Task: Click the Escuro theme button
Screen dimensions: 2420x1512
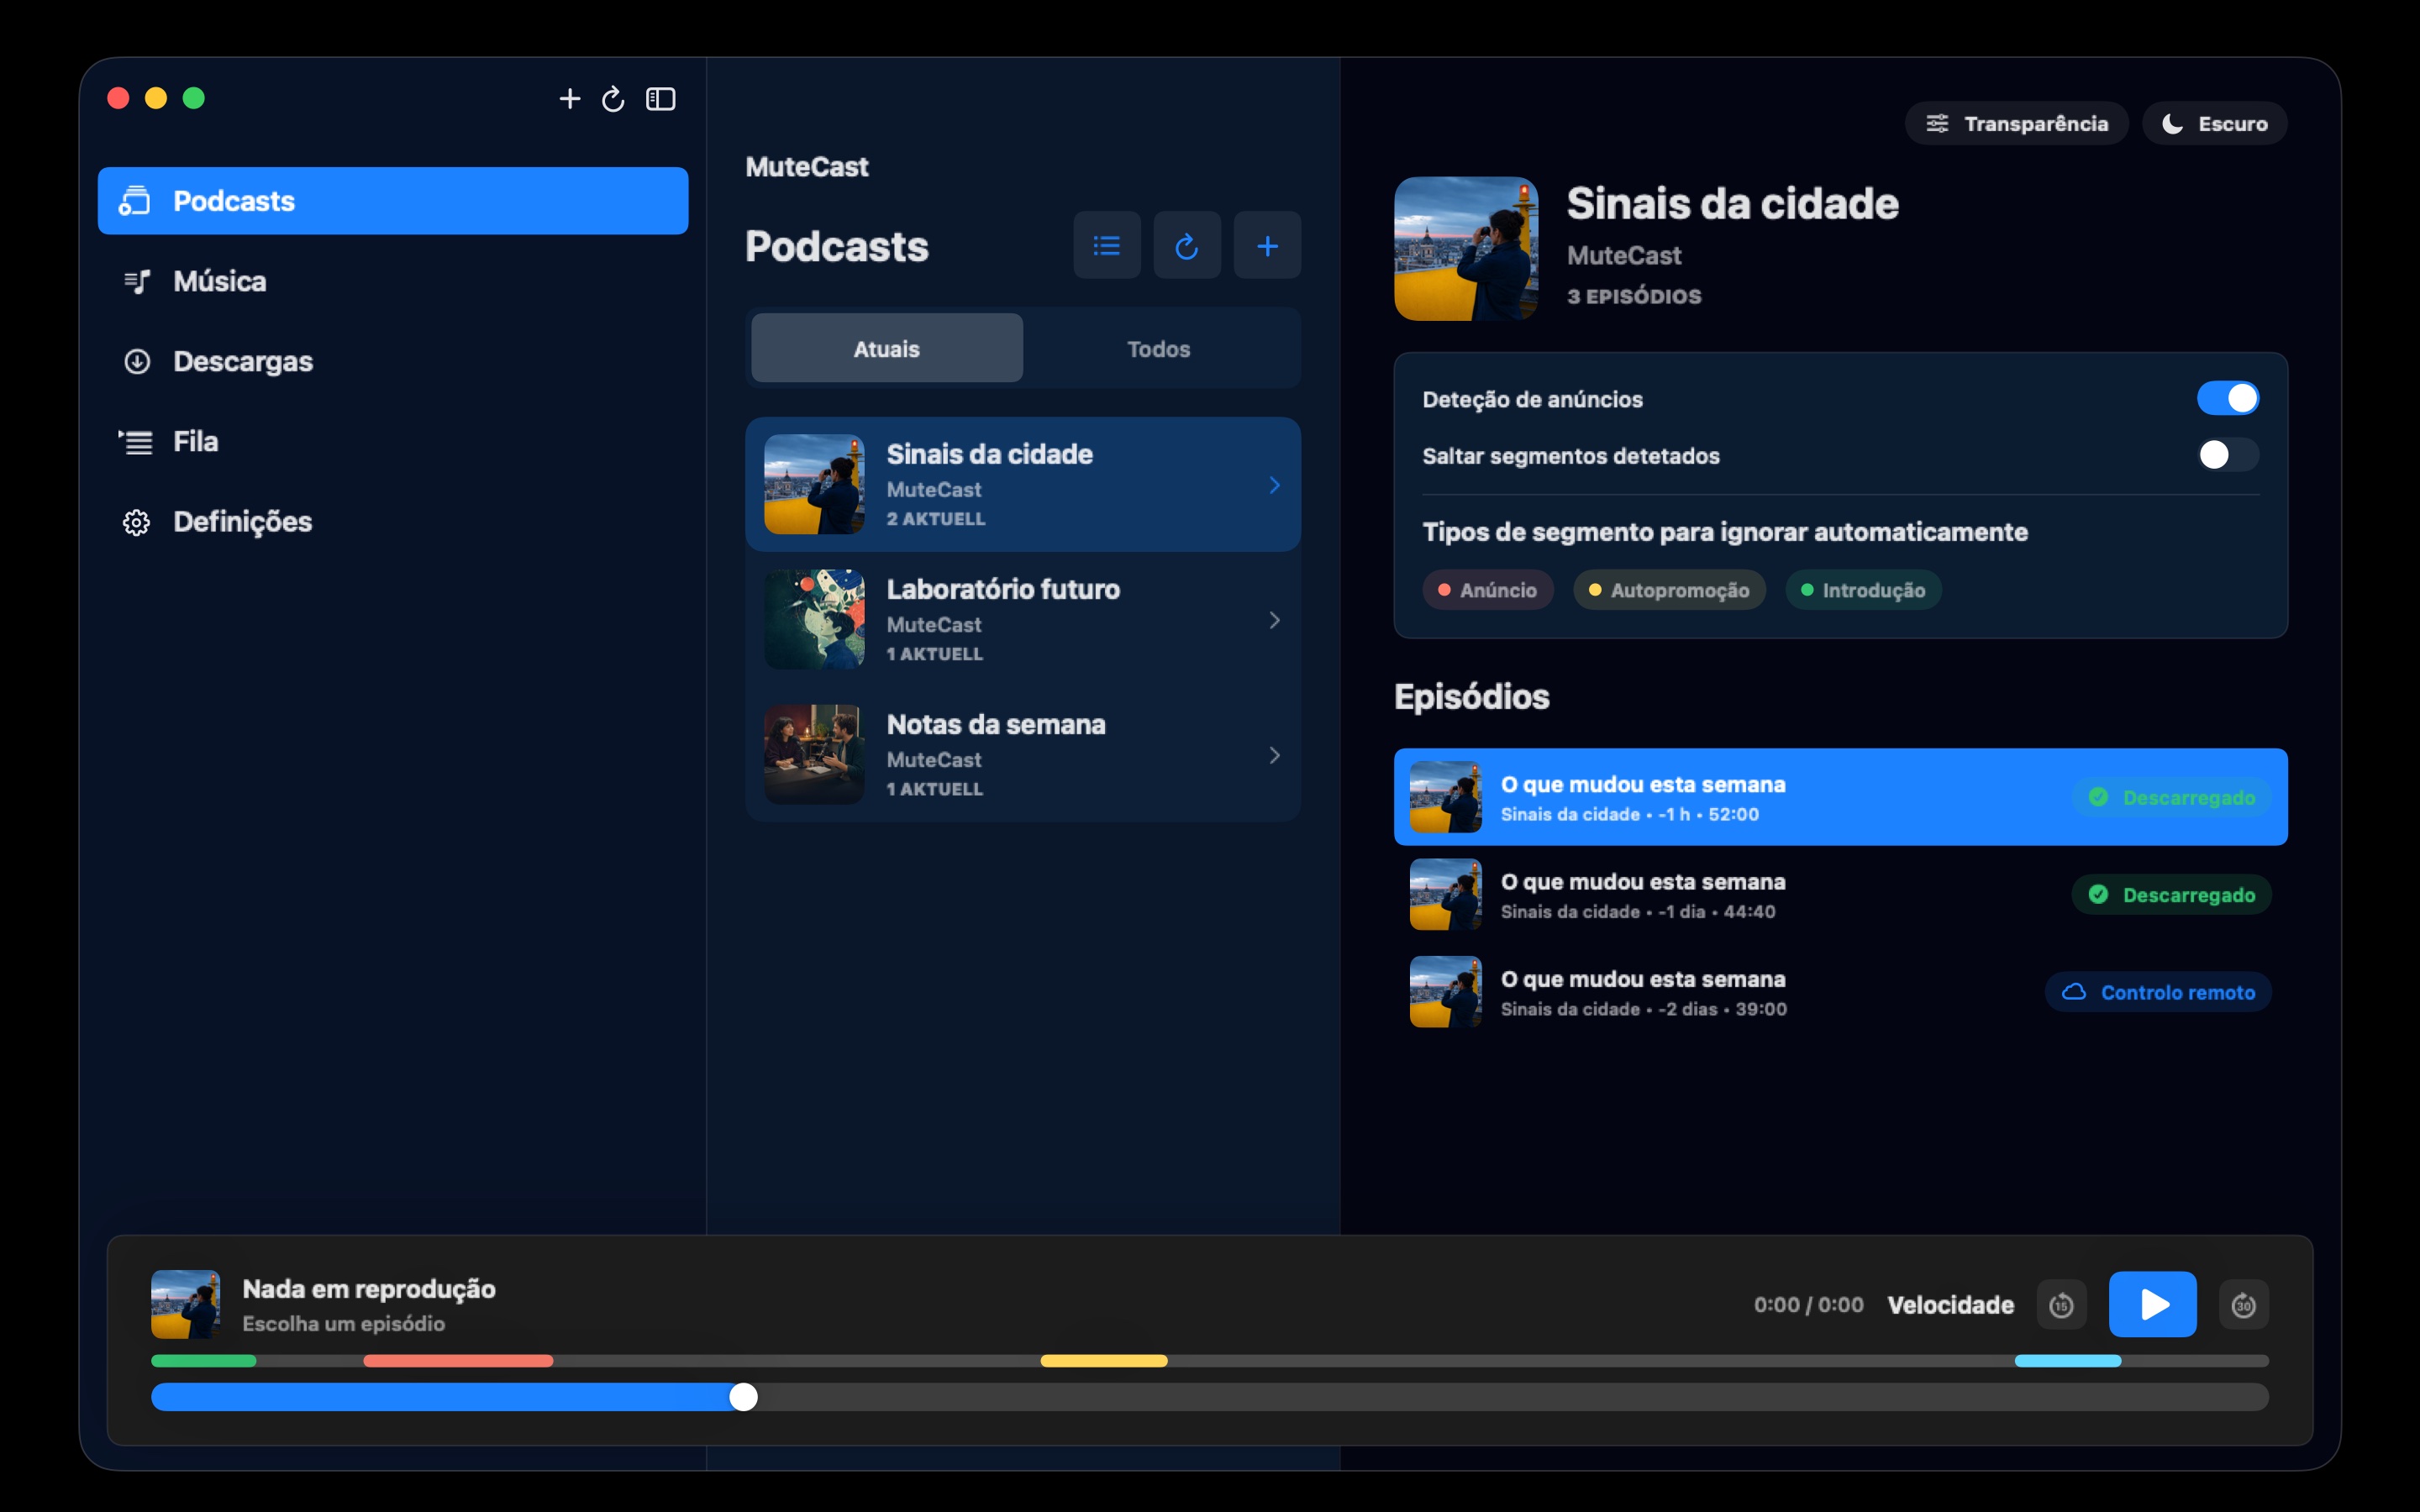Action: pyautogui.click(x=2214, y=123)
